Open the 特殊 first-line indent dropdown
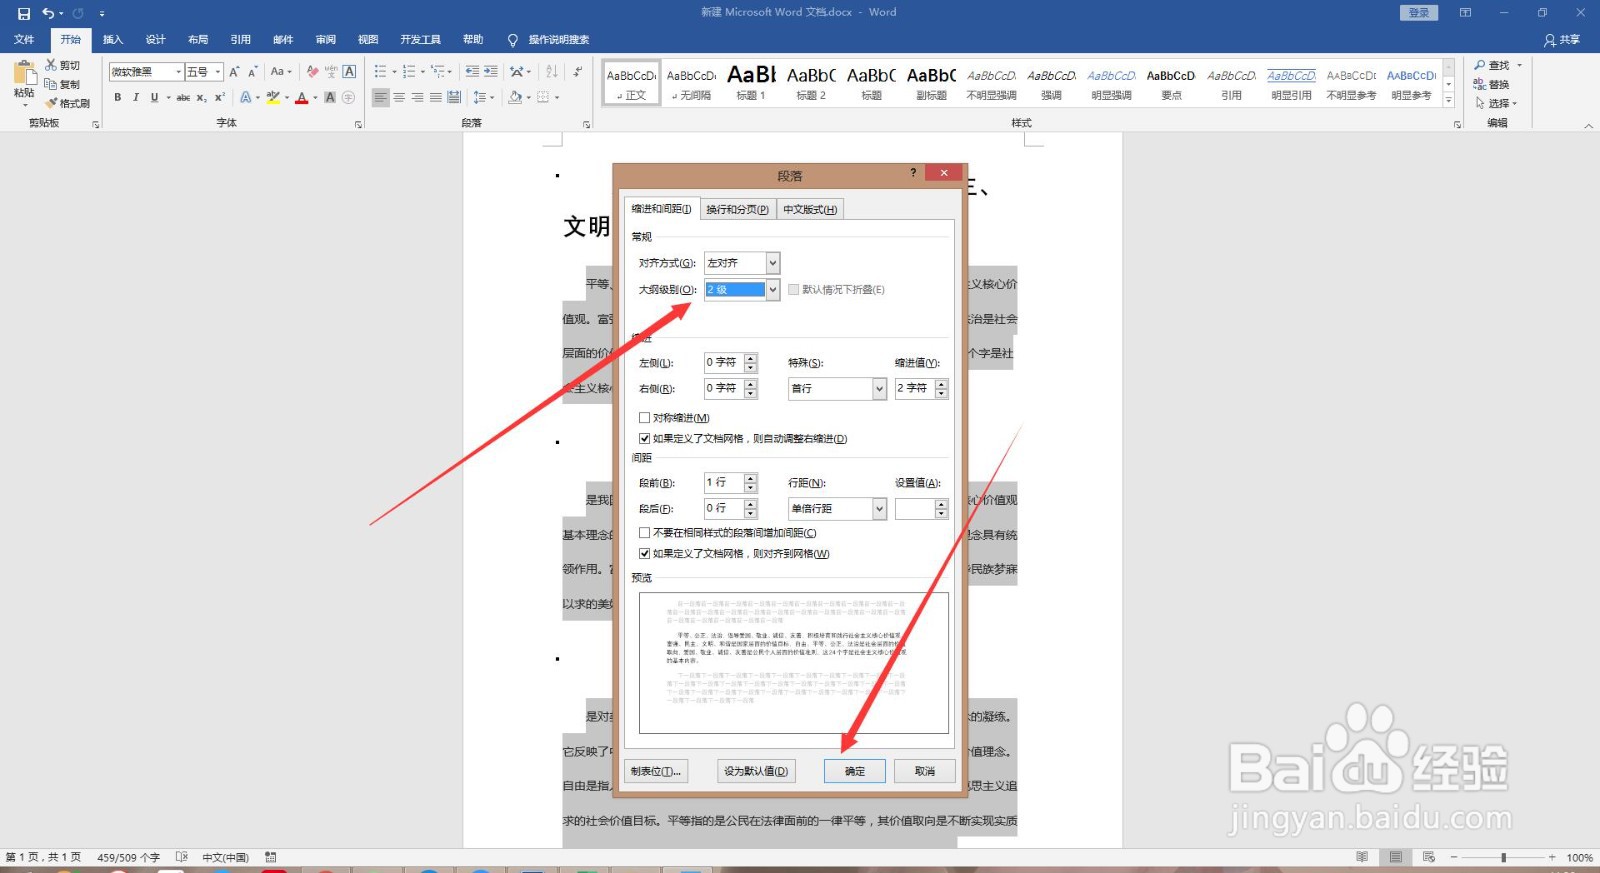Image resolution: width=1600 pixels, height=873 pixels. 880,389
